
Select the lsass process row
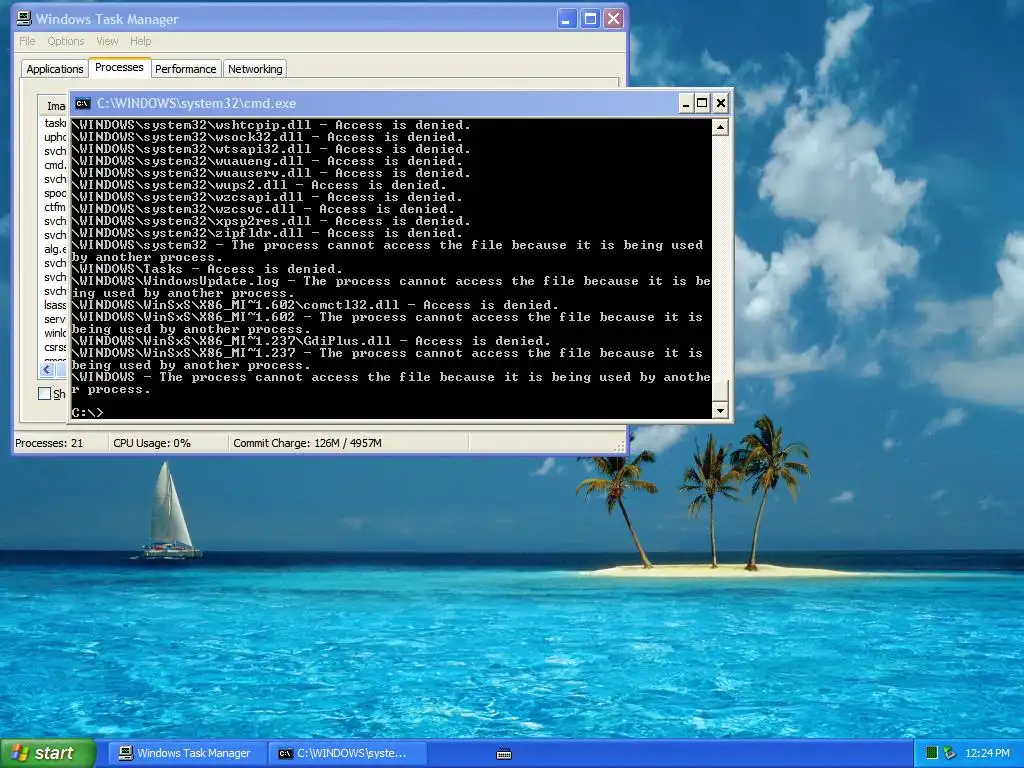(x=55, y=305)
